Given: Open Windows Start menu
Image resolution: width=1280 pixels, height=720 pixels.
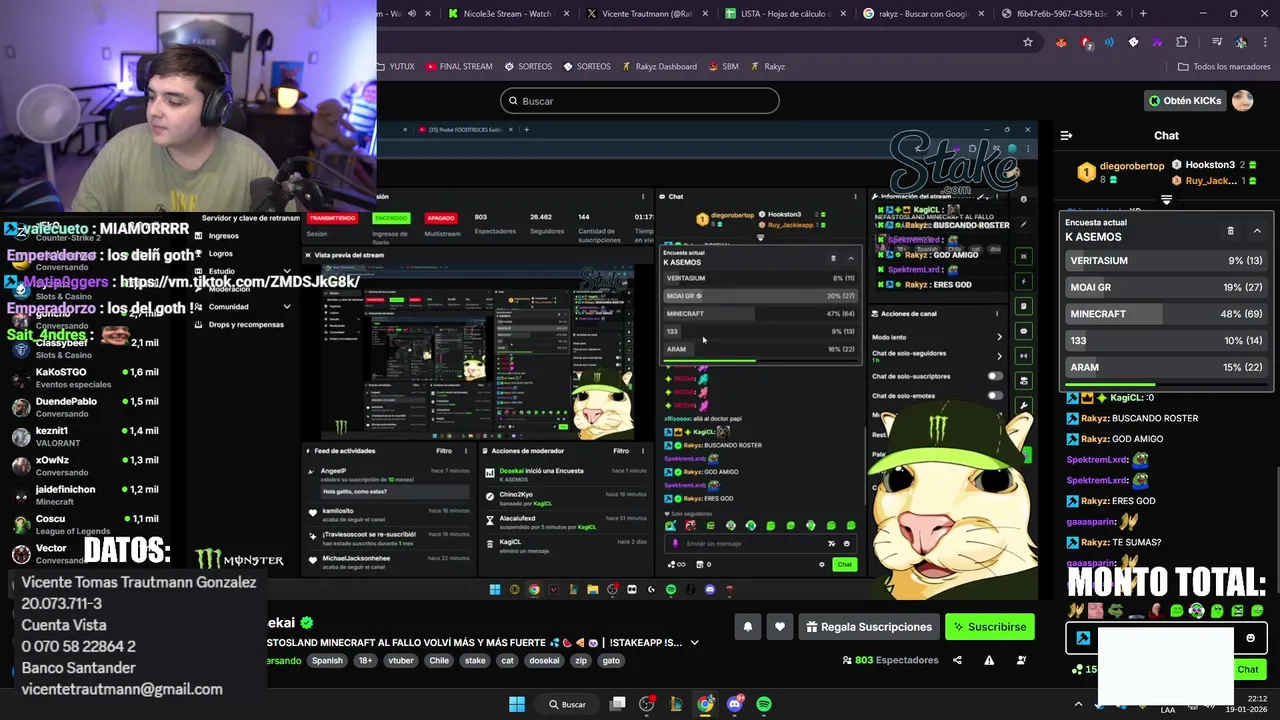Looking at the screenshot, I should [517, 704].
